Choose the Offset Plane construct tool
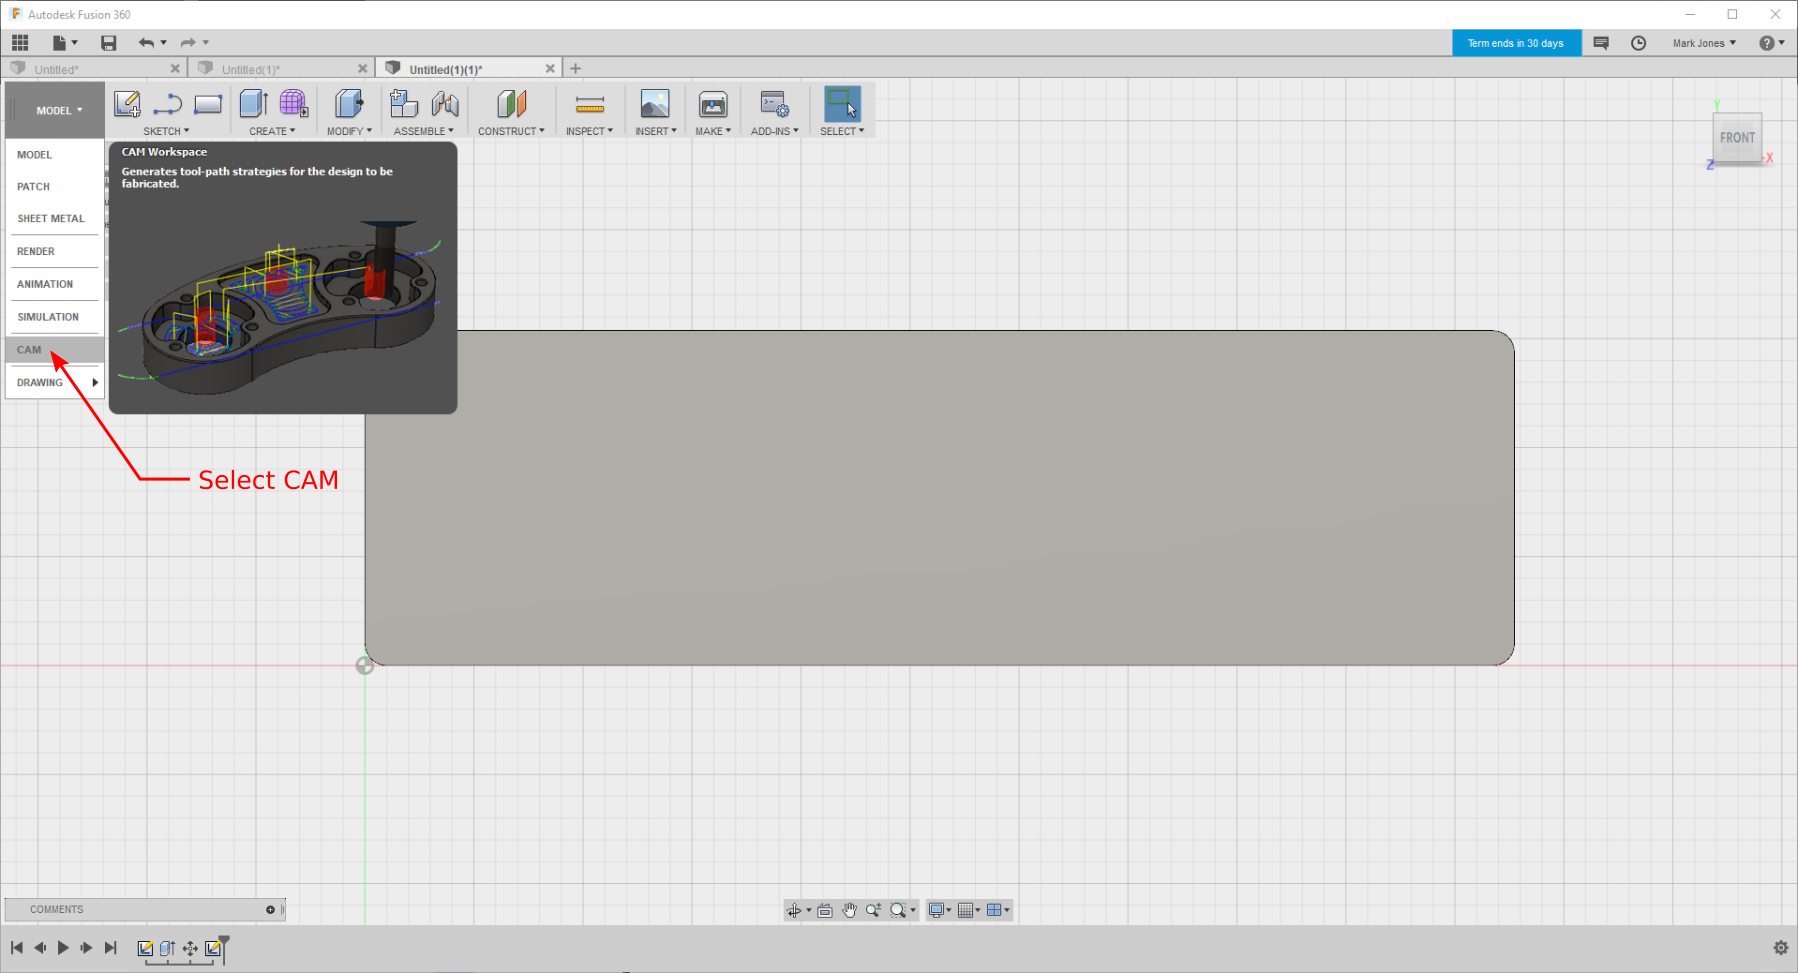Screen dimensions: 1798x973 click(x=511, y=104)
